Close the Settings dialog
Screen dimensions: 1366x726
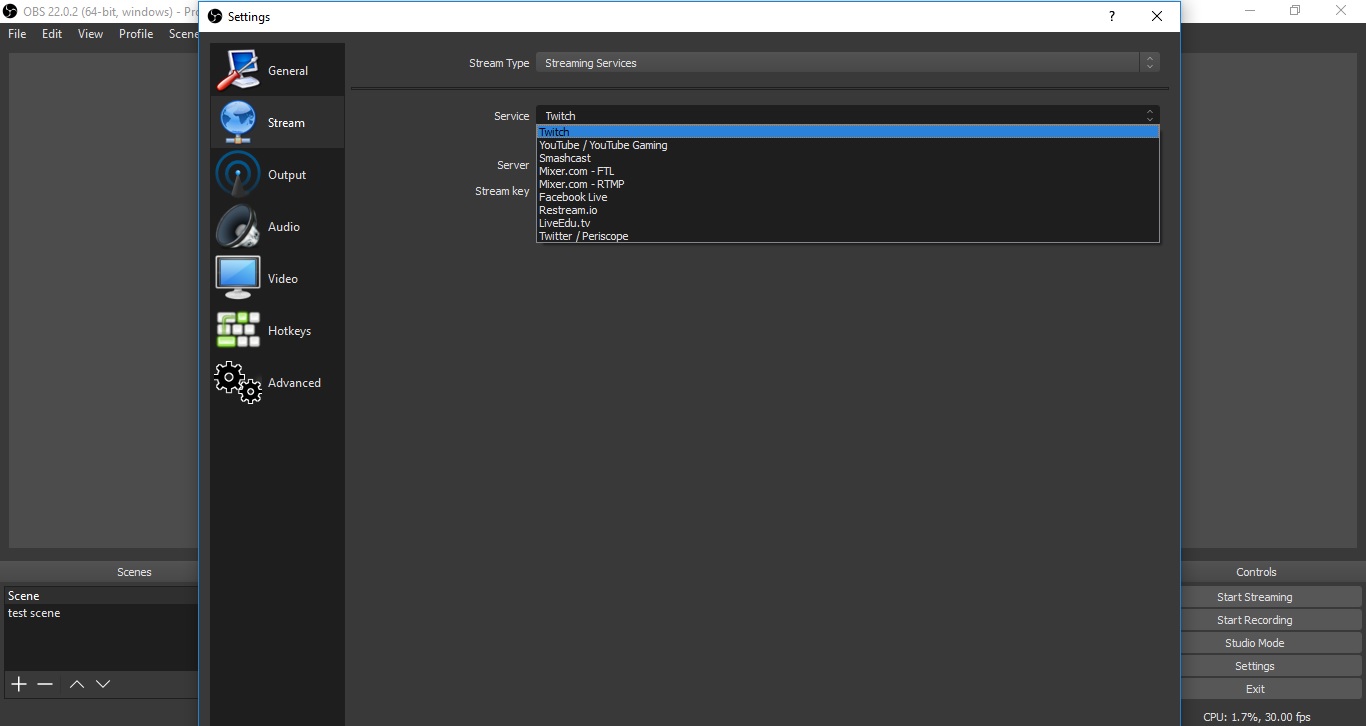pyautogui.click(x=1157, y=16)
